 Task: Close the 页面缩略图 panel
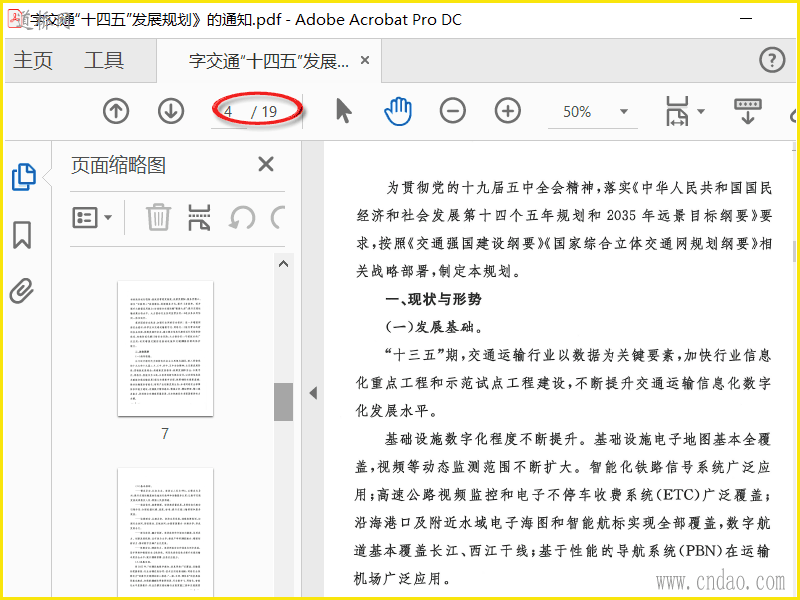pyautogui.click(x=266, y=164)
